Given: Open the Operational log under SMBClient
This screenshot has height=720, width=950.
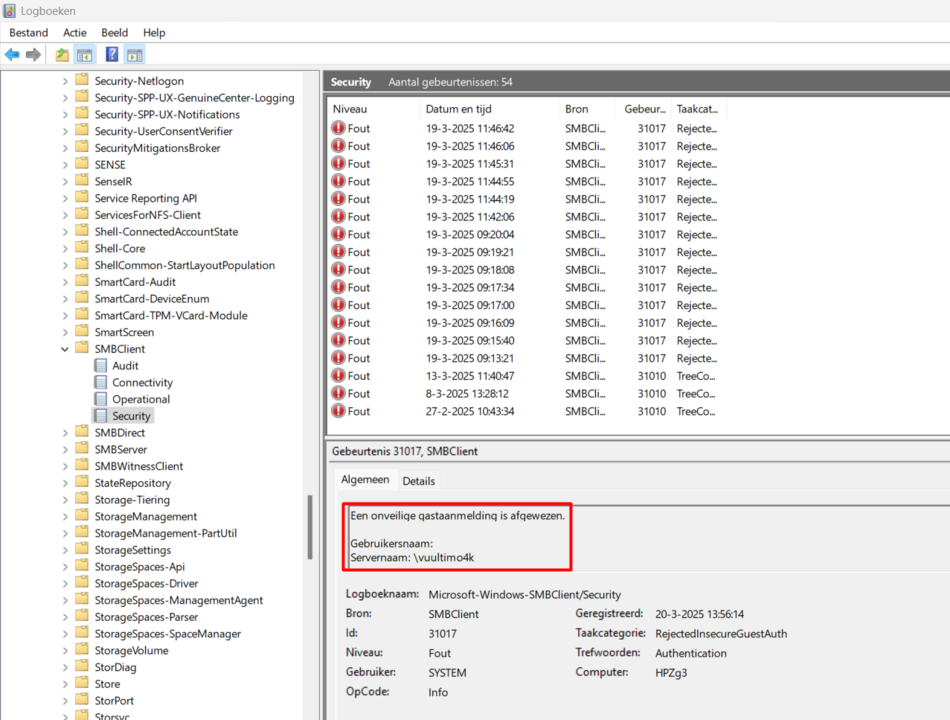Looking at the screenshot, I should [140, 399].
